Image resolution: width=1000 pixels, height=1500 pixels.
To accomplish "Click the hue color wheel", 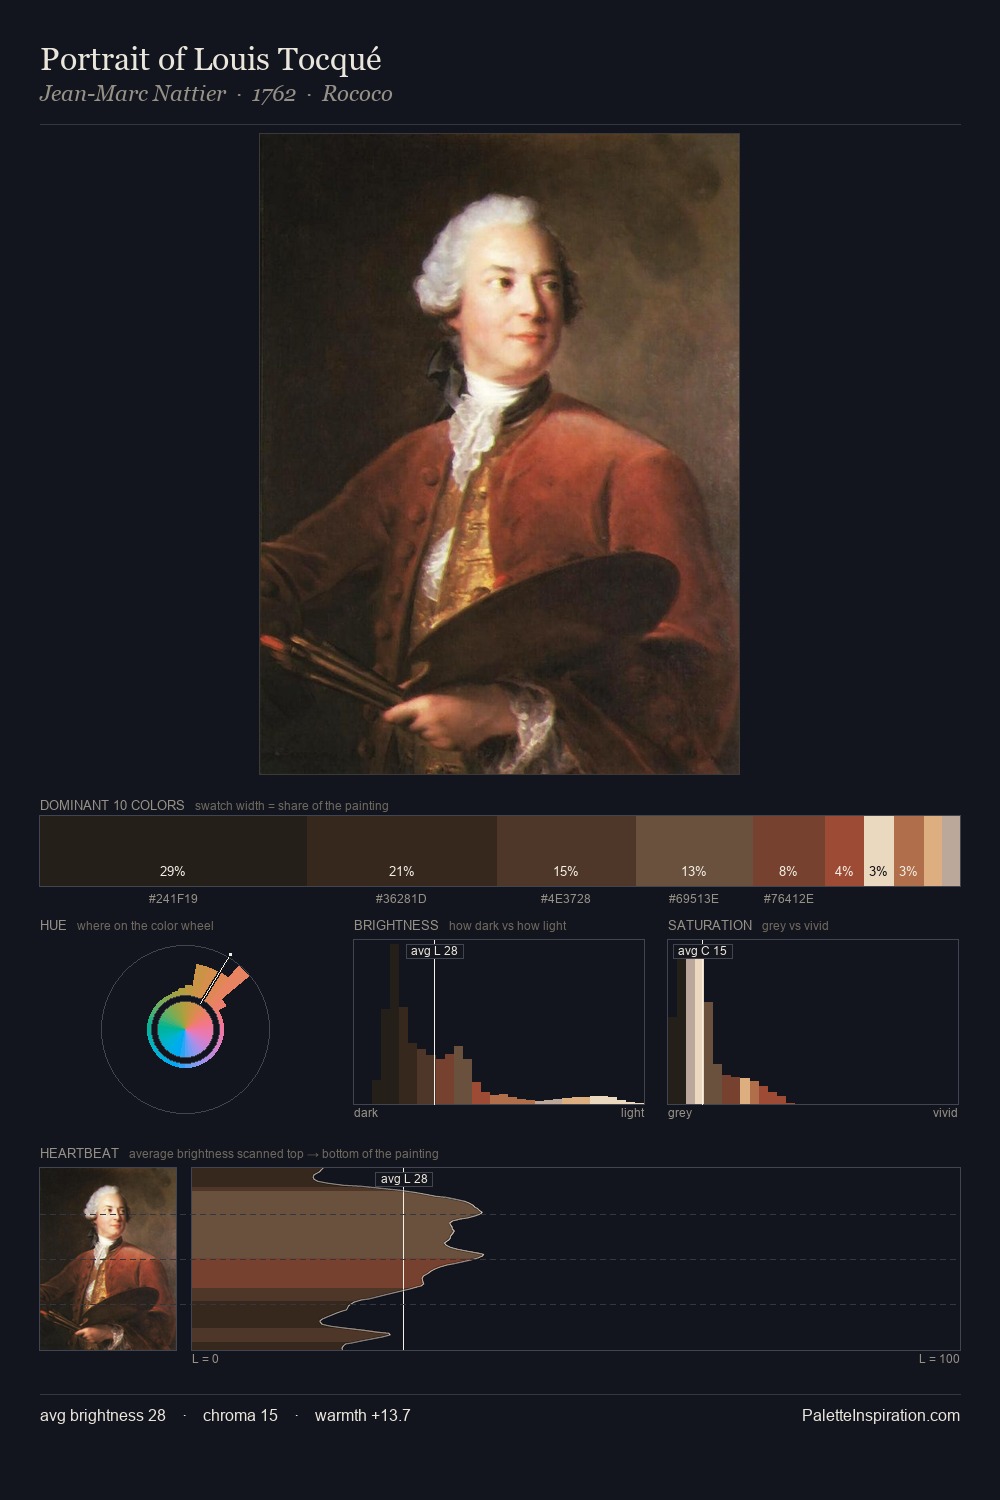I will tap(185, 1029).
